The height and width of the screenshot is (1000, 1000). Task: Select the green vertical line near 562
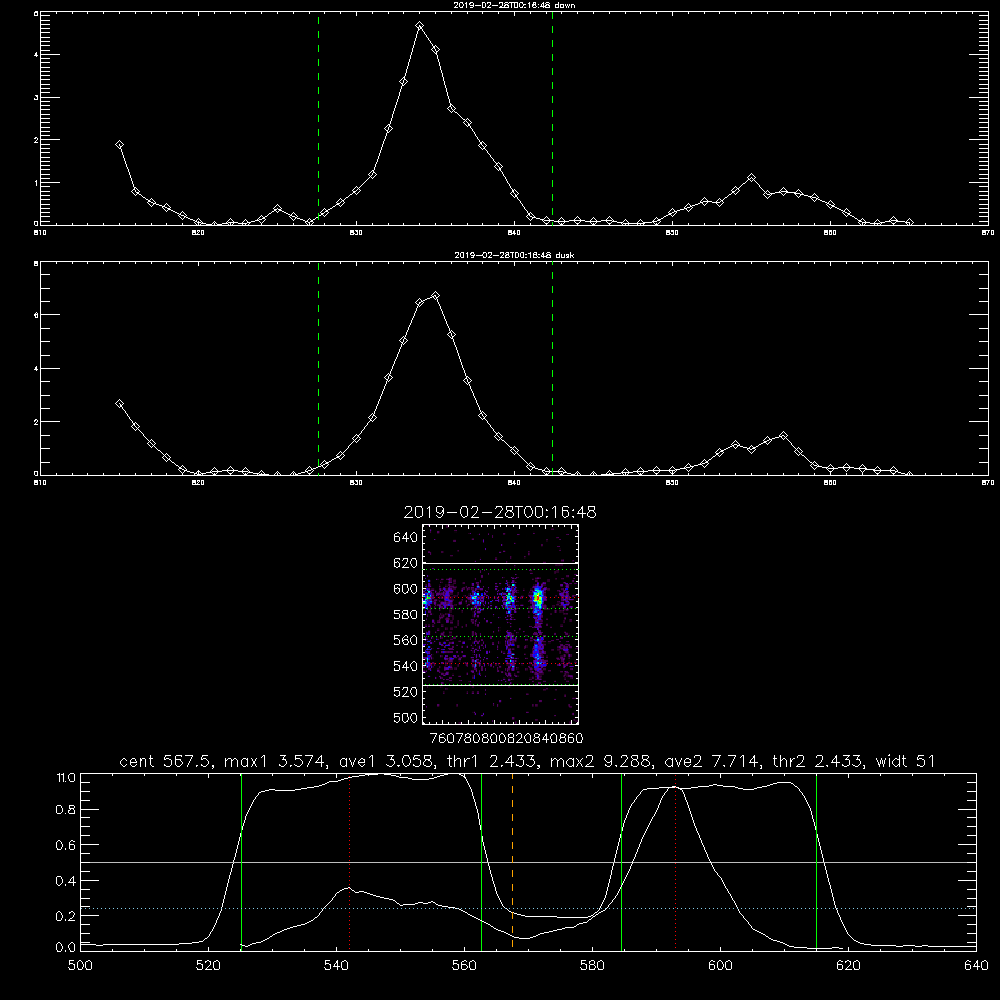pos(482,862)
